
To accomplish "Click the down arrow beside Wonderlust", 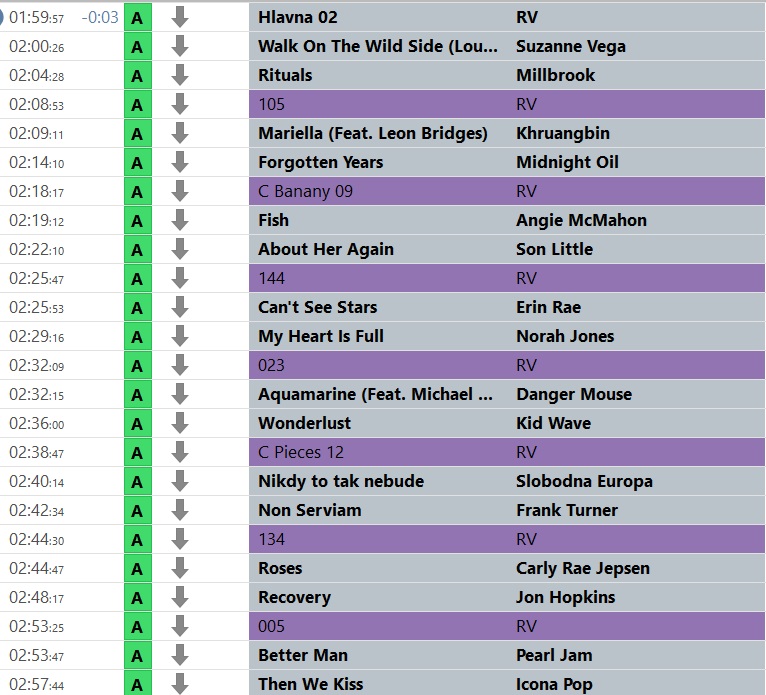I will pos(180,423).
